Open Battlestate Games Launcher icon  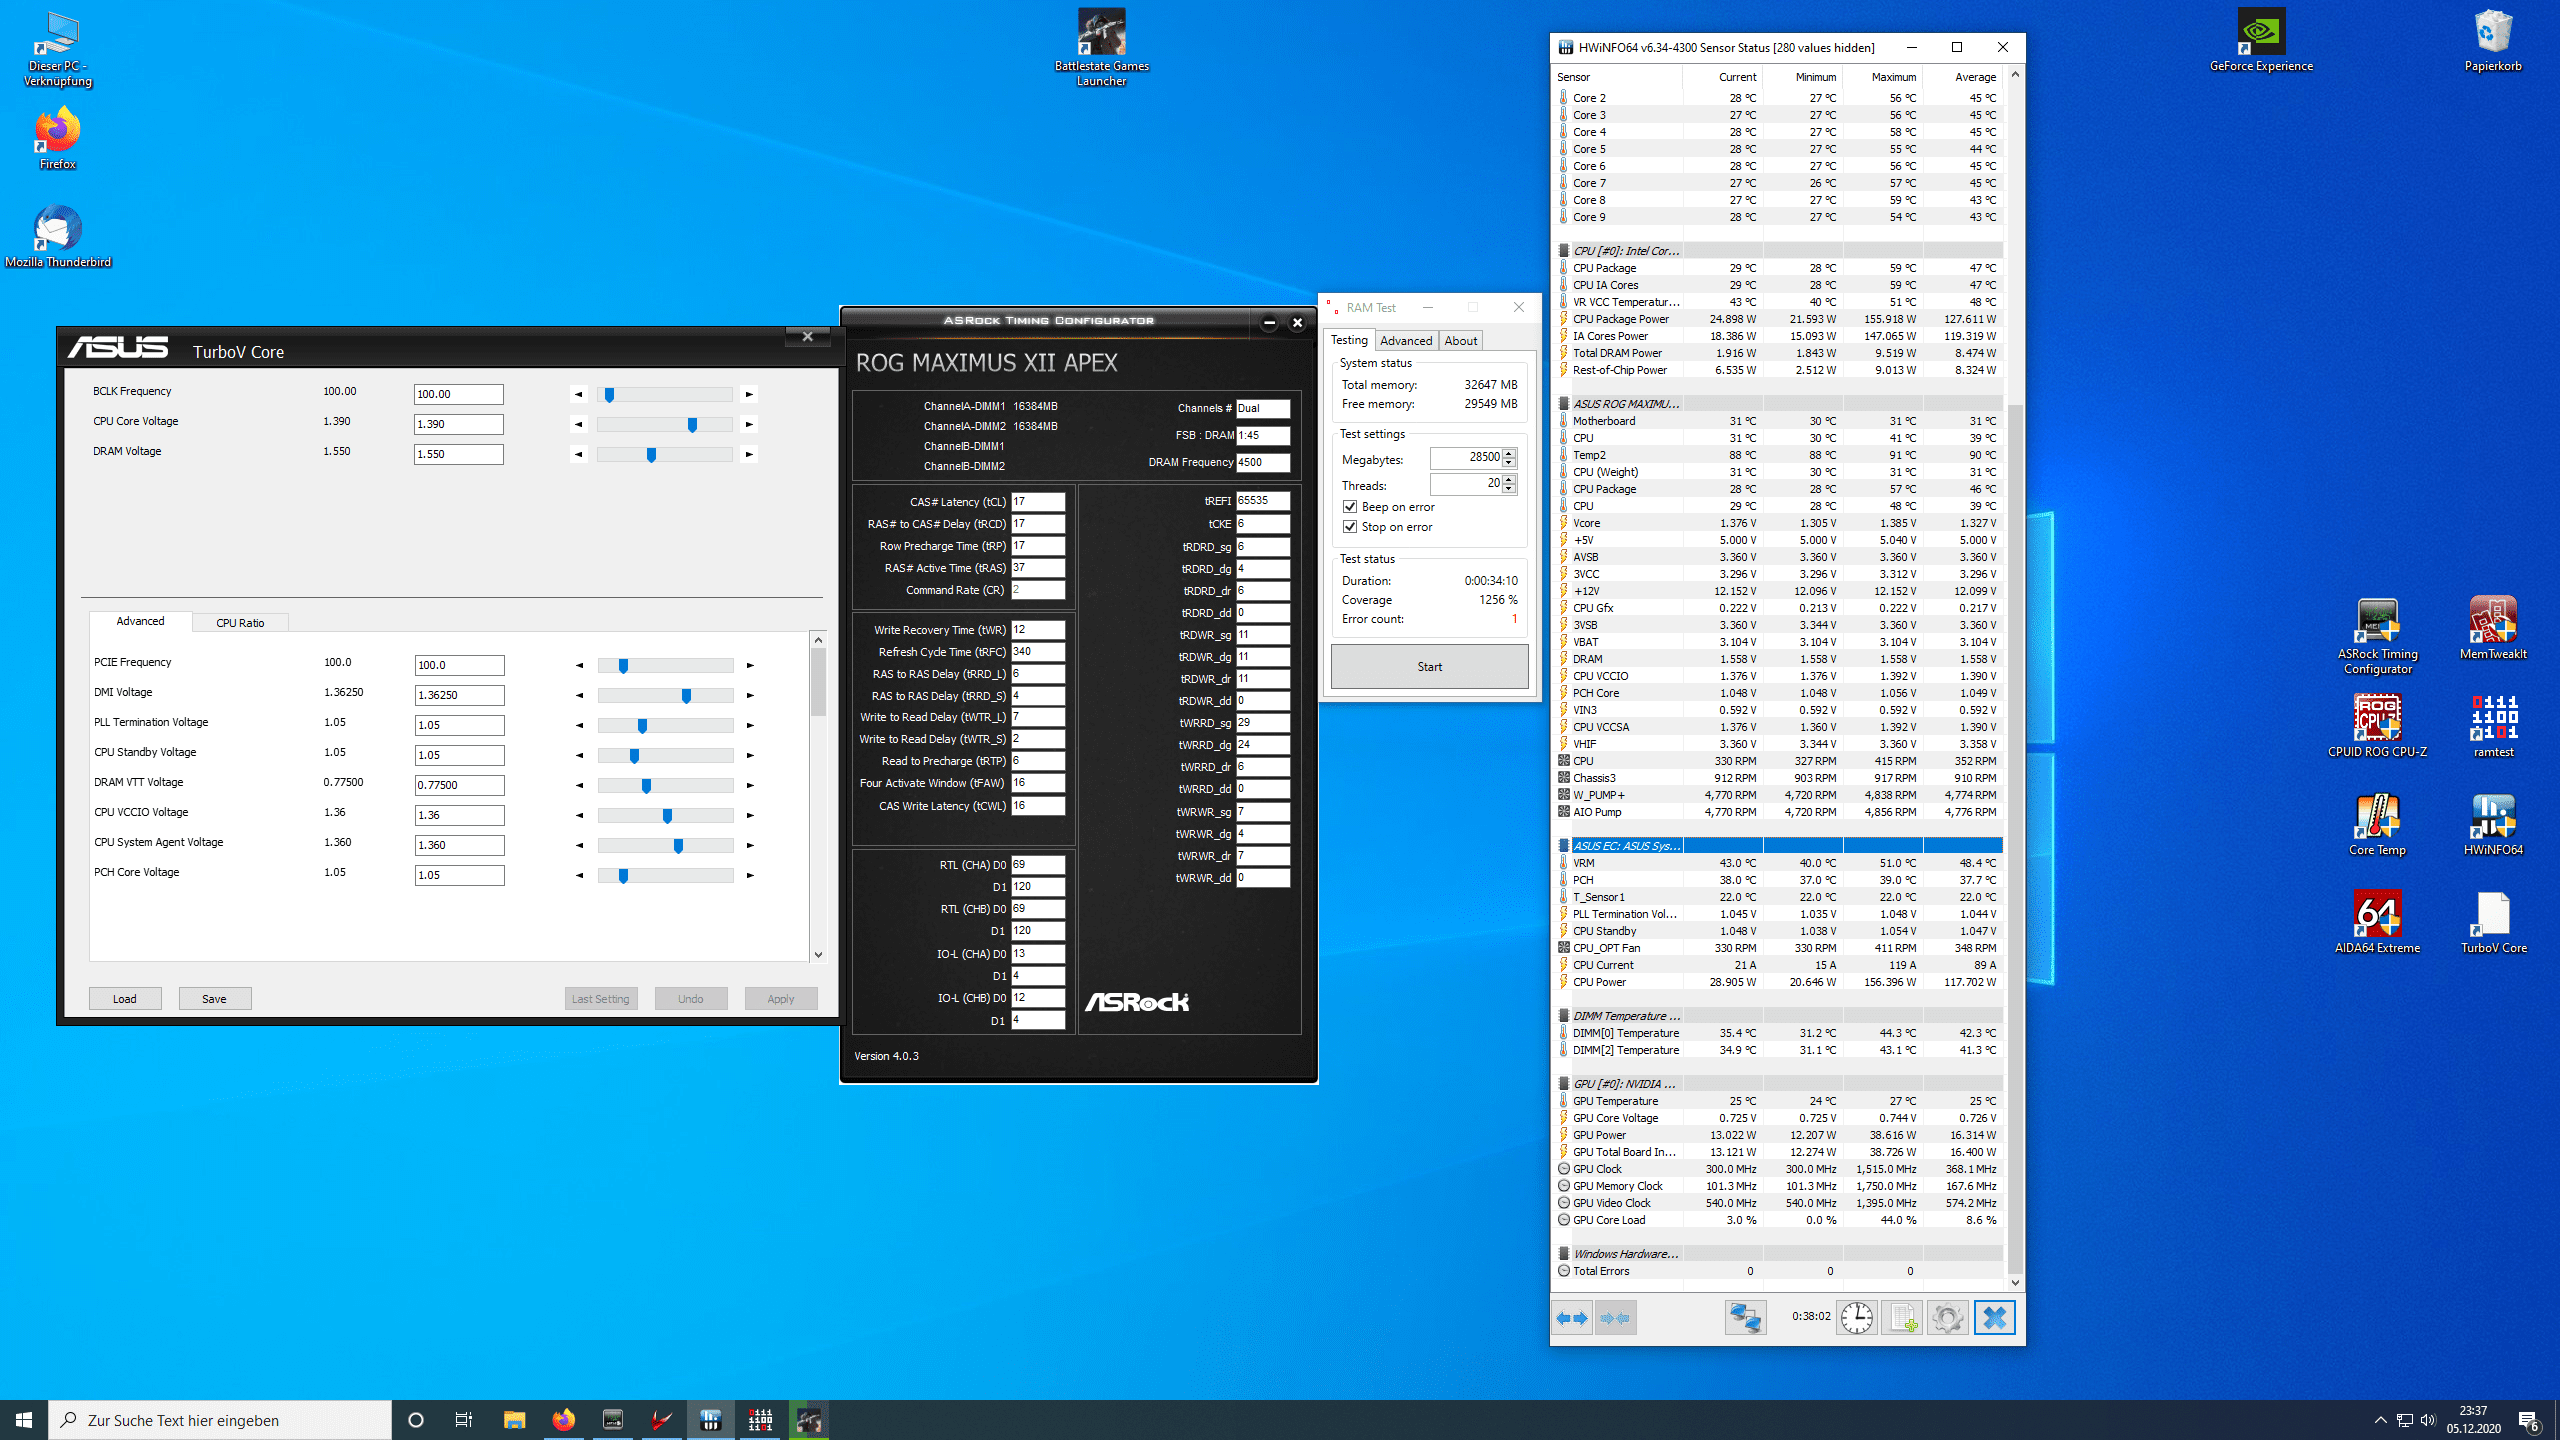(1101, 48)
